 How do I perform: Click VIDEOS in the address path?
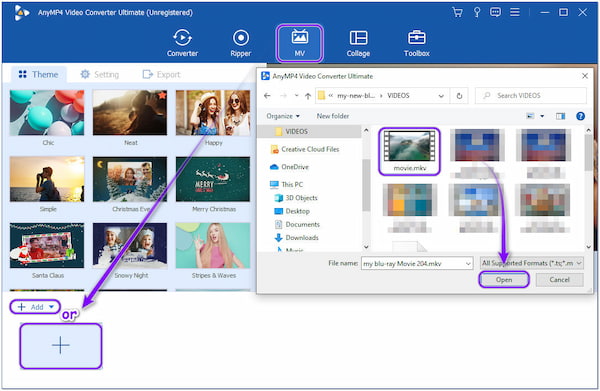coord(398,96)
